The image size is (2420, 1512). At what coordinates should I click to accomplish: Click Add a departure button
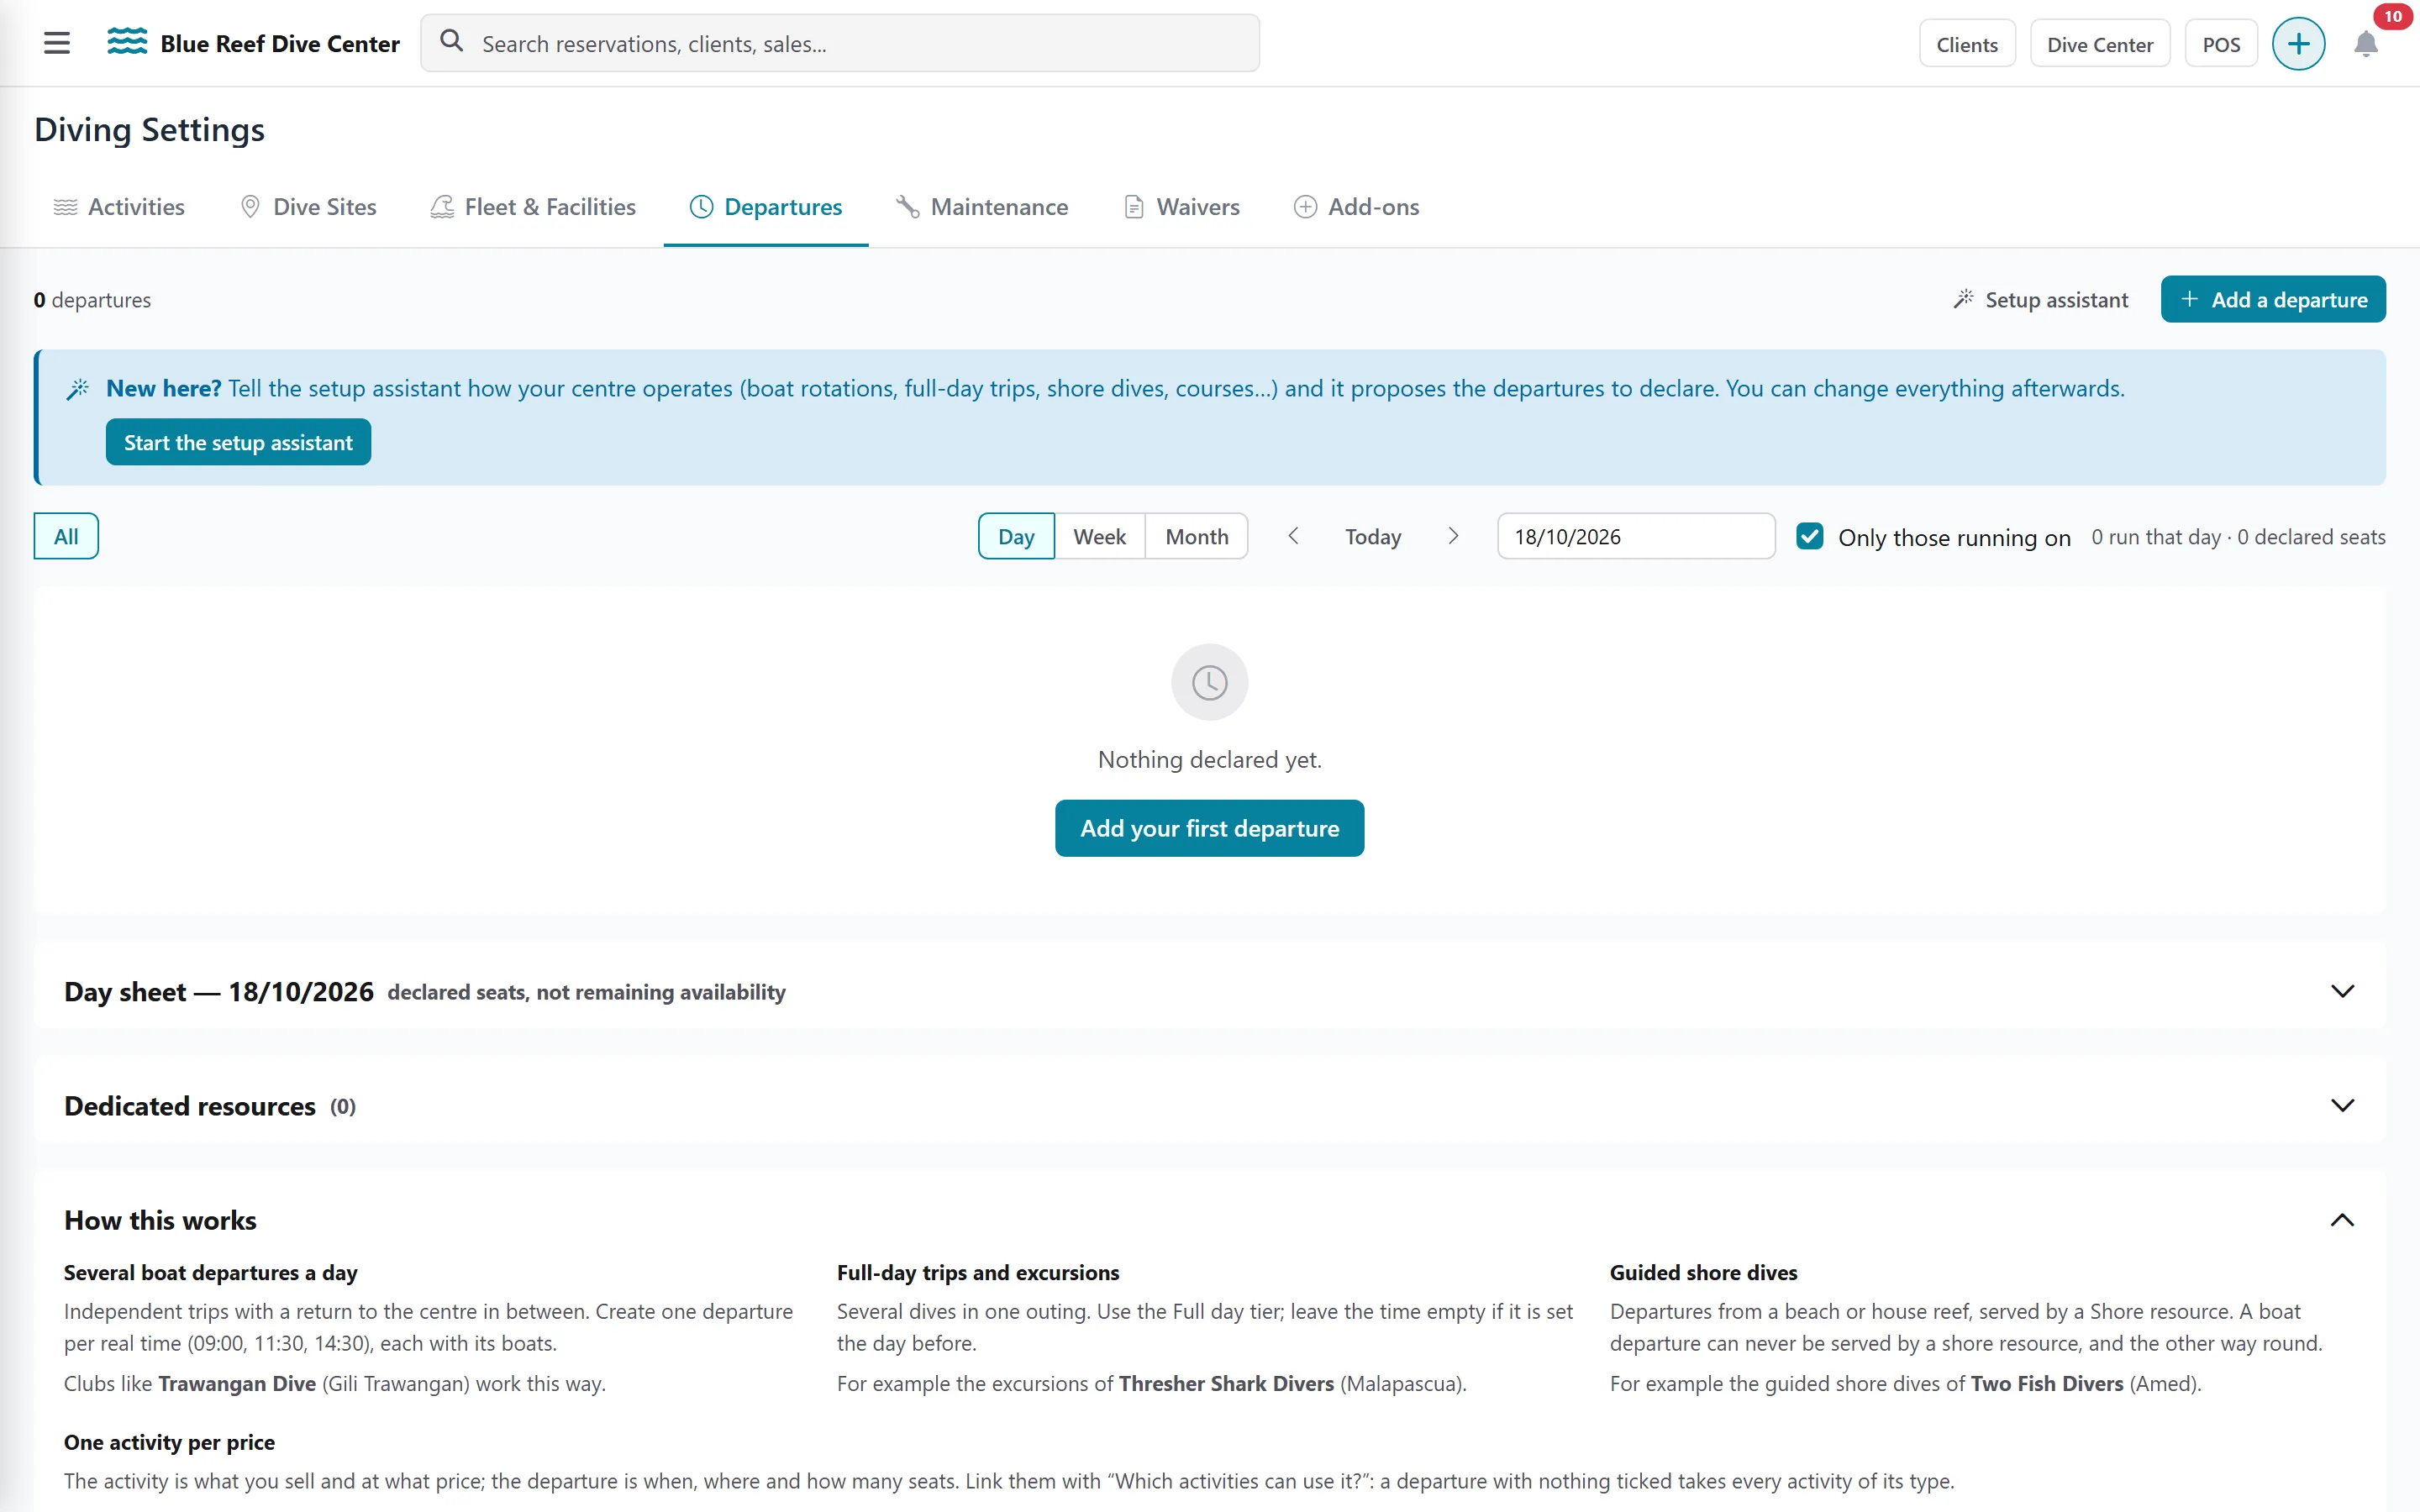(2272, 299)
